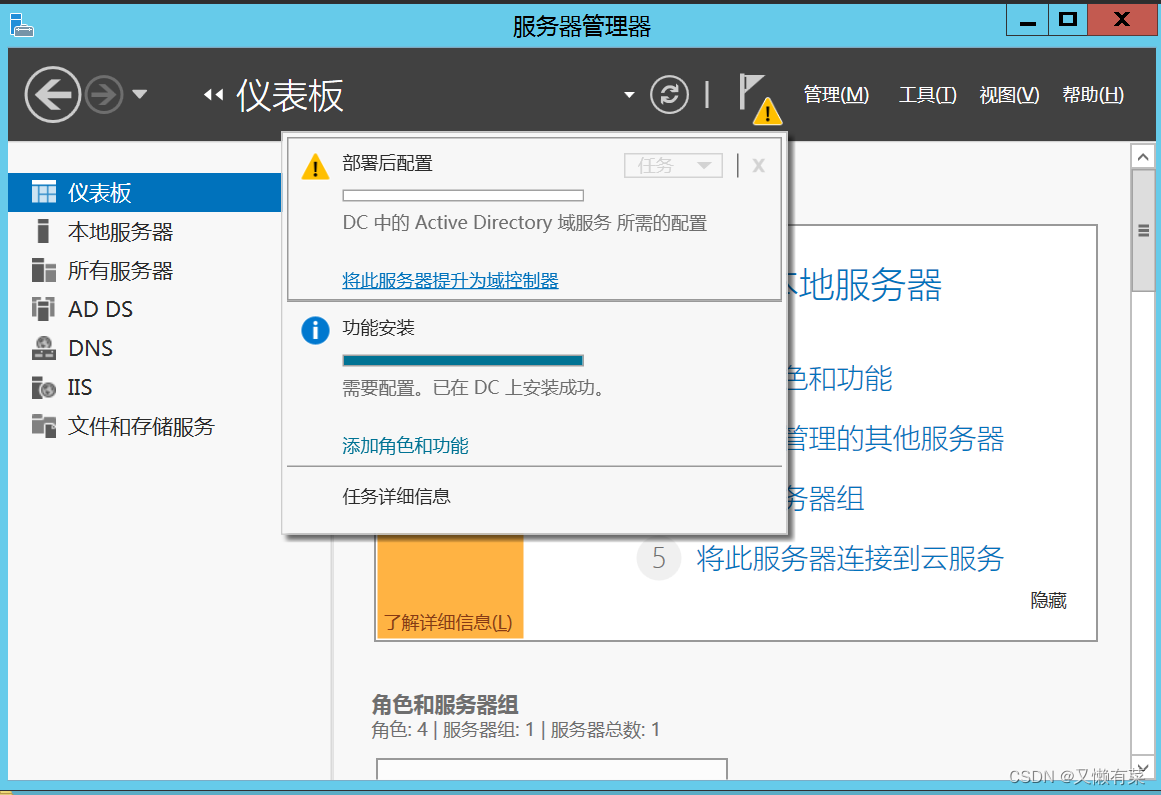
Task: Click the notifications flag with warning
Action: (x=758, y=98)
